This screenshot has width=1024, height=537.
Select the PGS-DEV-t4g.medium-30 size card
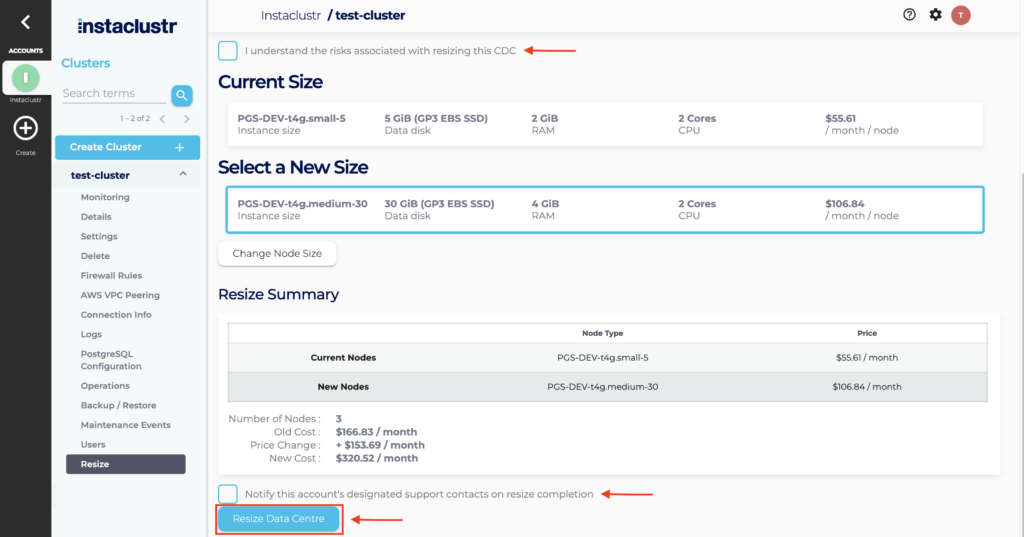click(x=604, y=209)
